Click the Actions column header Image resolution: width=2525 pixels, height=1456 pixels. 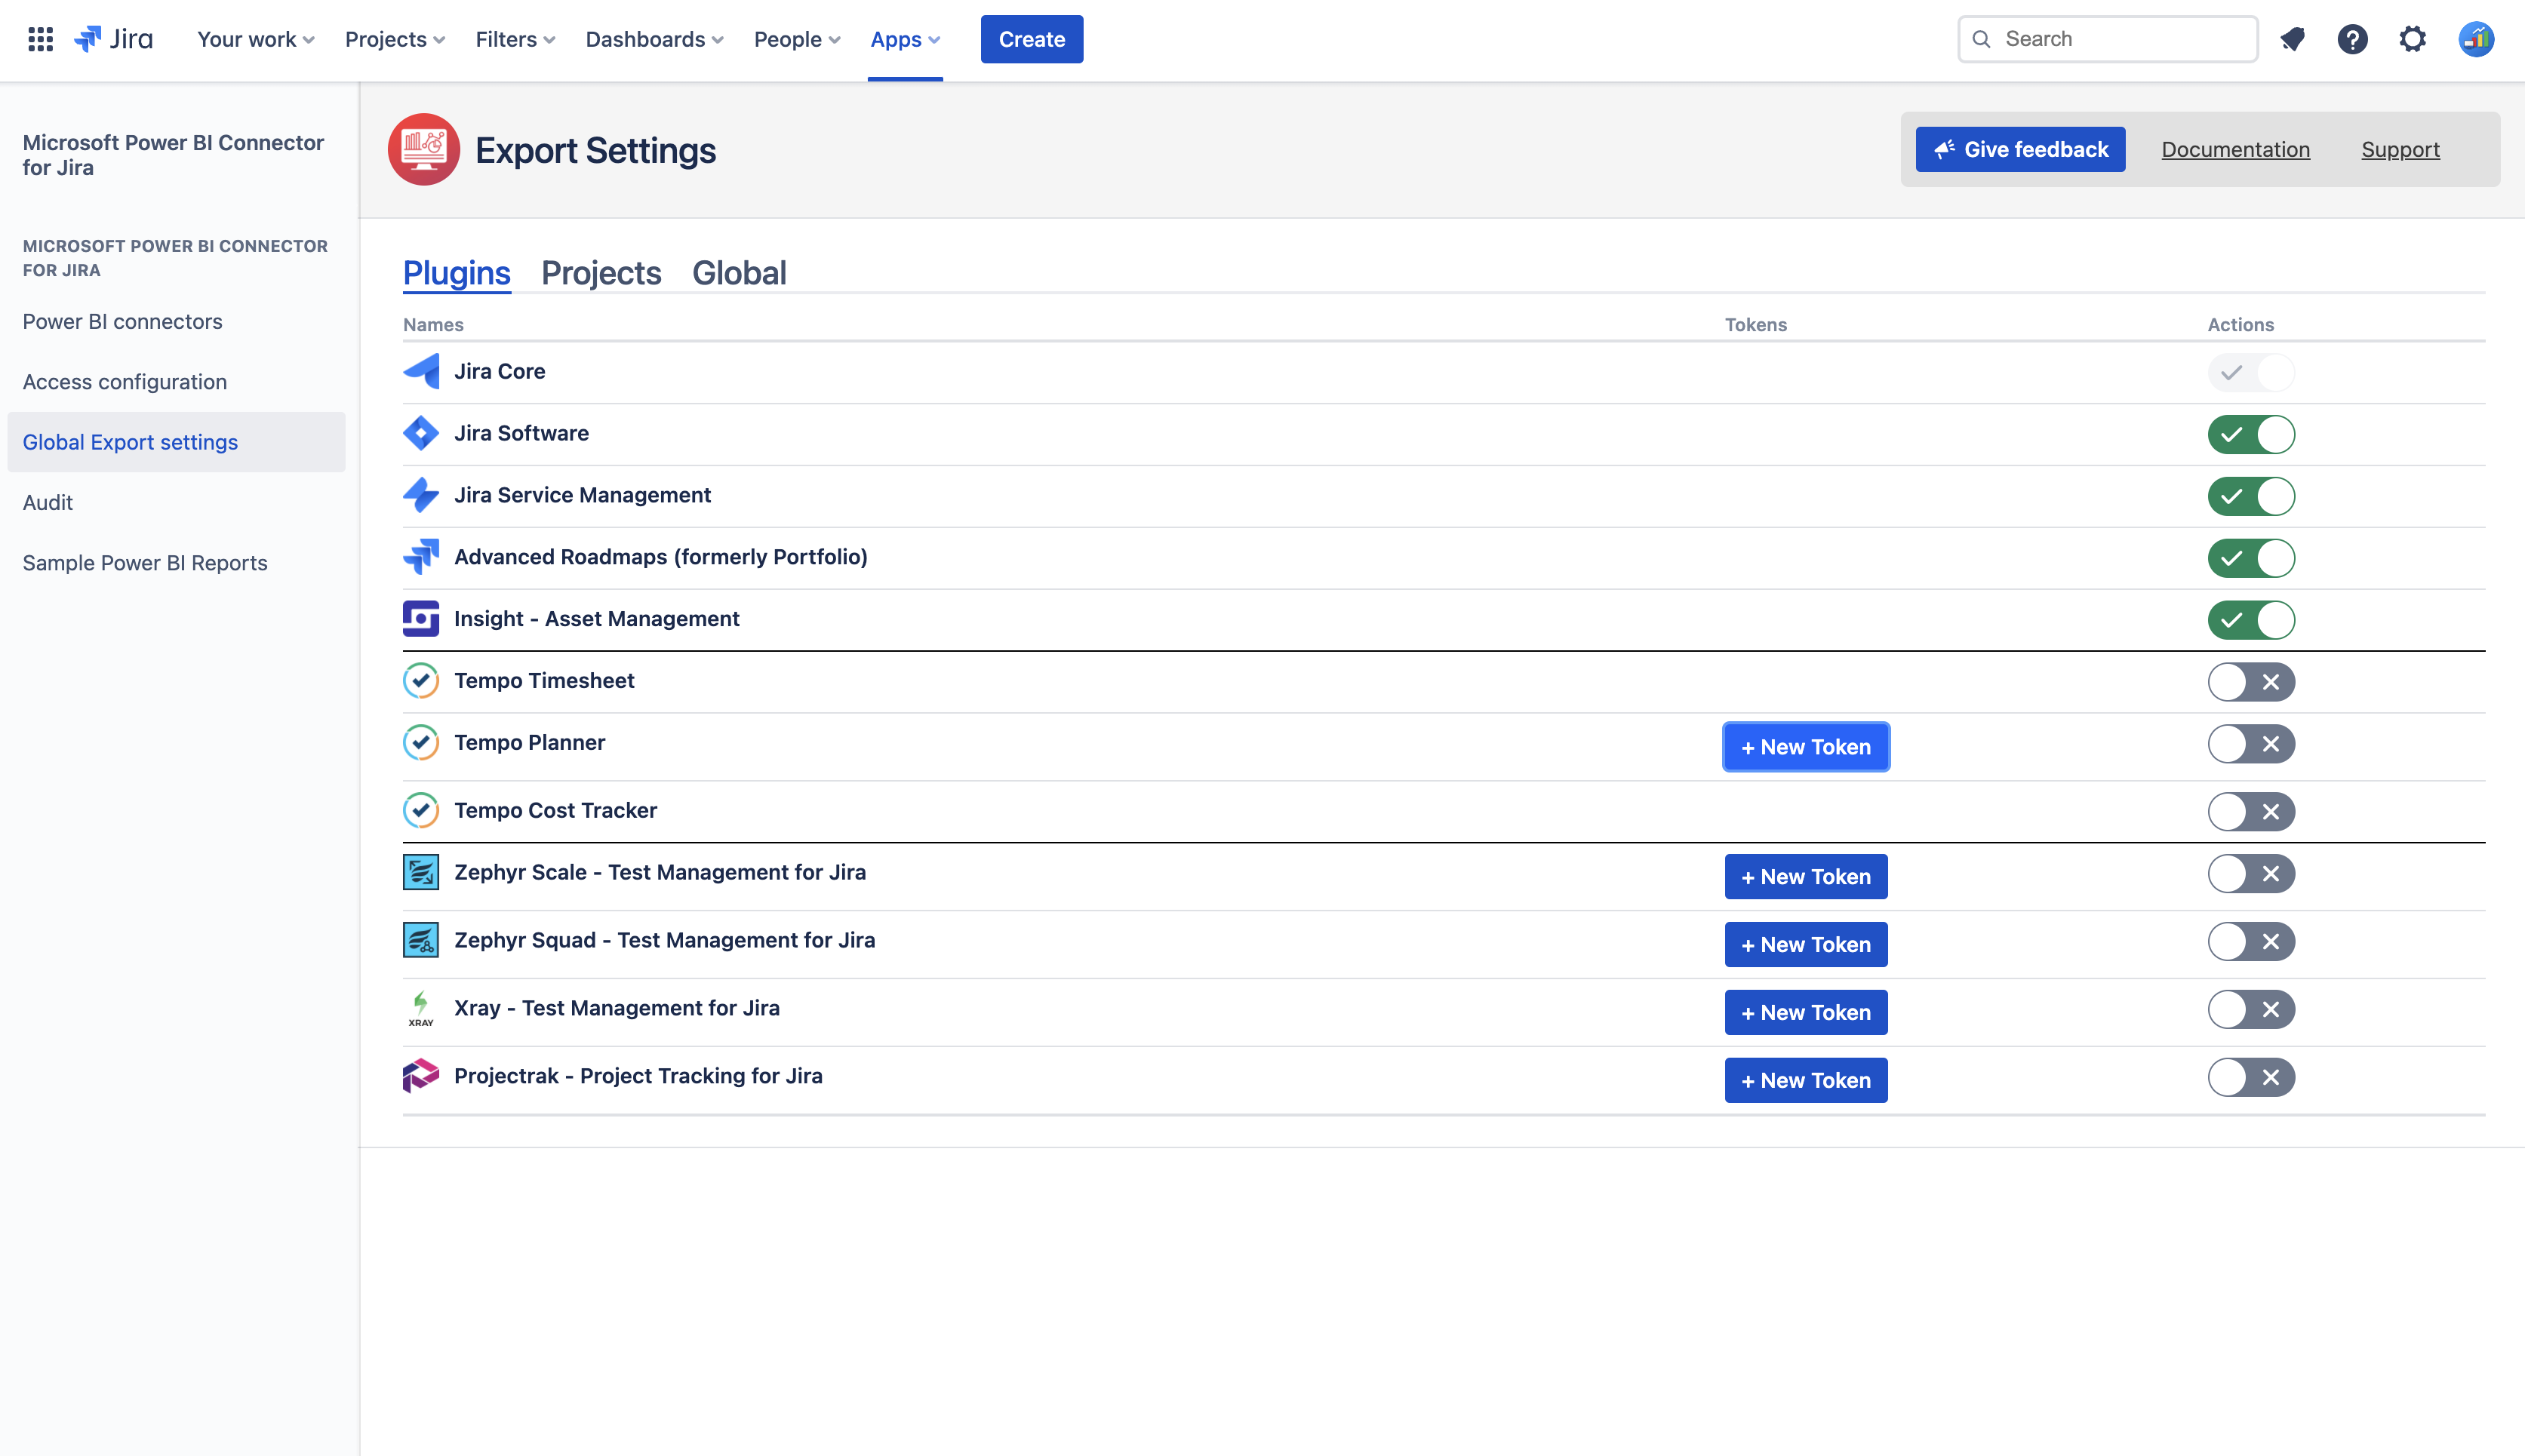[2241, 325]
